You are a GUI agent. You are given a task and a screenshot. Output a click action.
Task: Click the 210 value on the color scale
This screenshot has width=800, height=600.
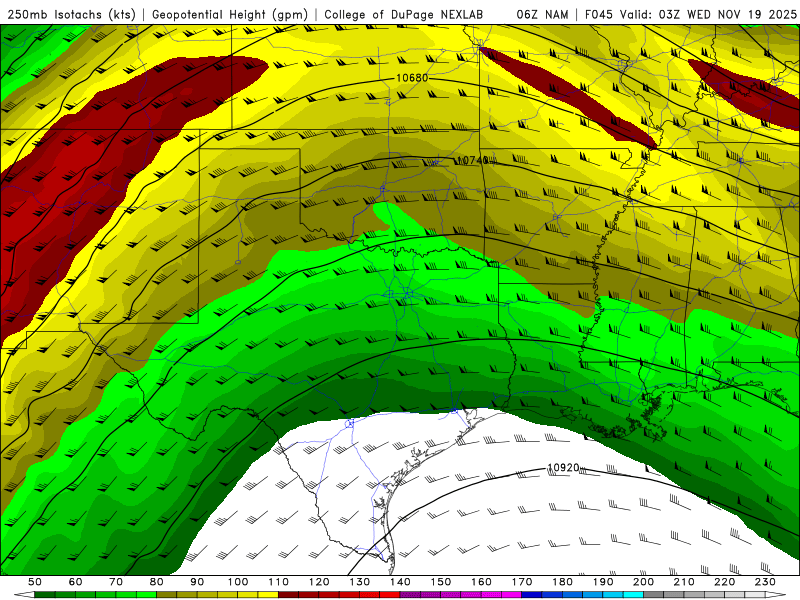684,582
